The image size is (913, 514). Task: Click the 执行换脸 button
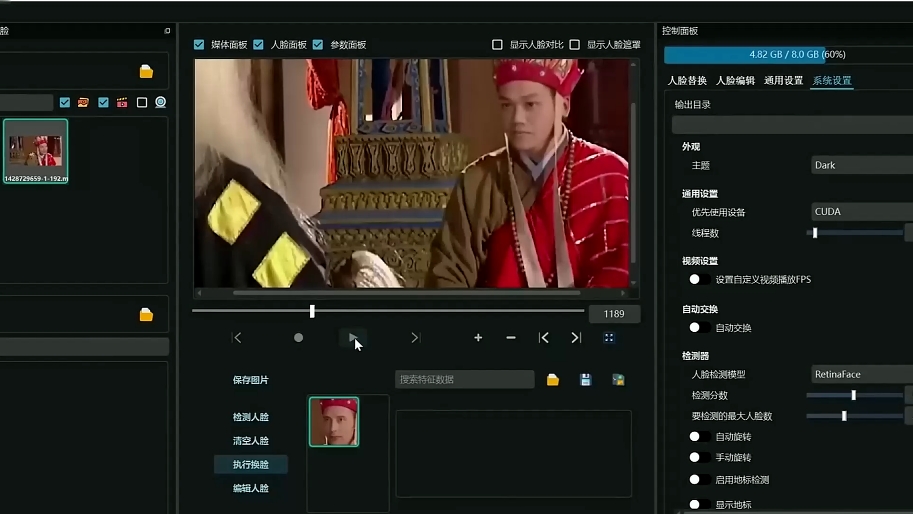pyautogui.click(x=251, y=465)
